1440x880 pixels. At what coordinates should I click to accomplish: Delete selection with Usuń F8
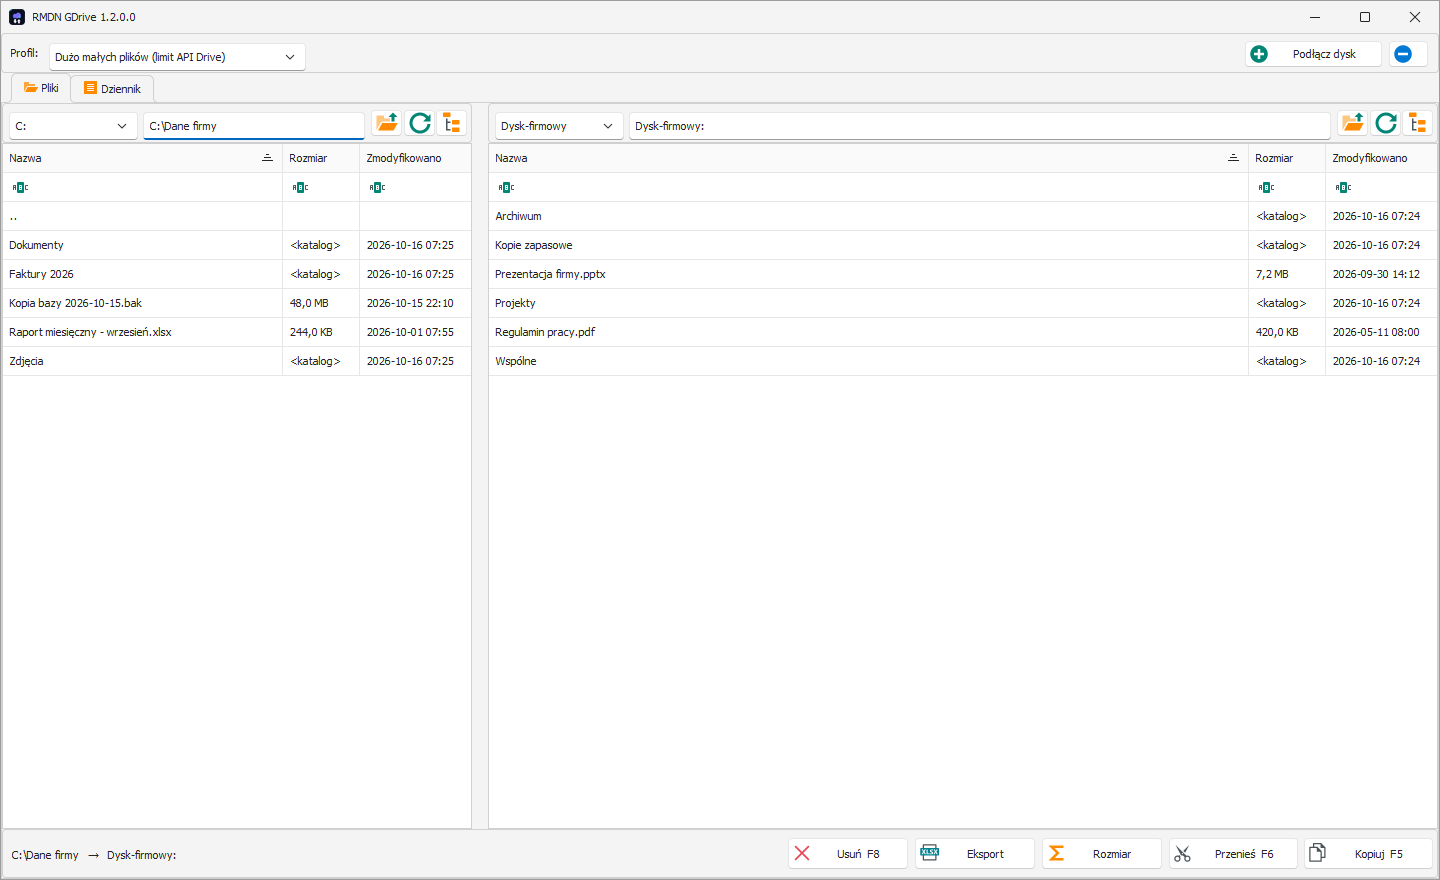(848, 854)
